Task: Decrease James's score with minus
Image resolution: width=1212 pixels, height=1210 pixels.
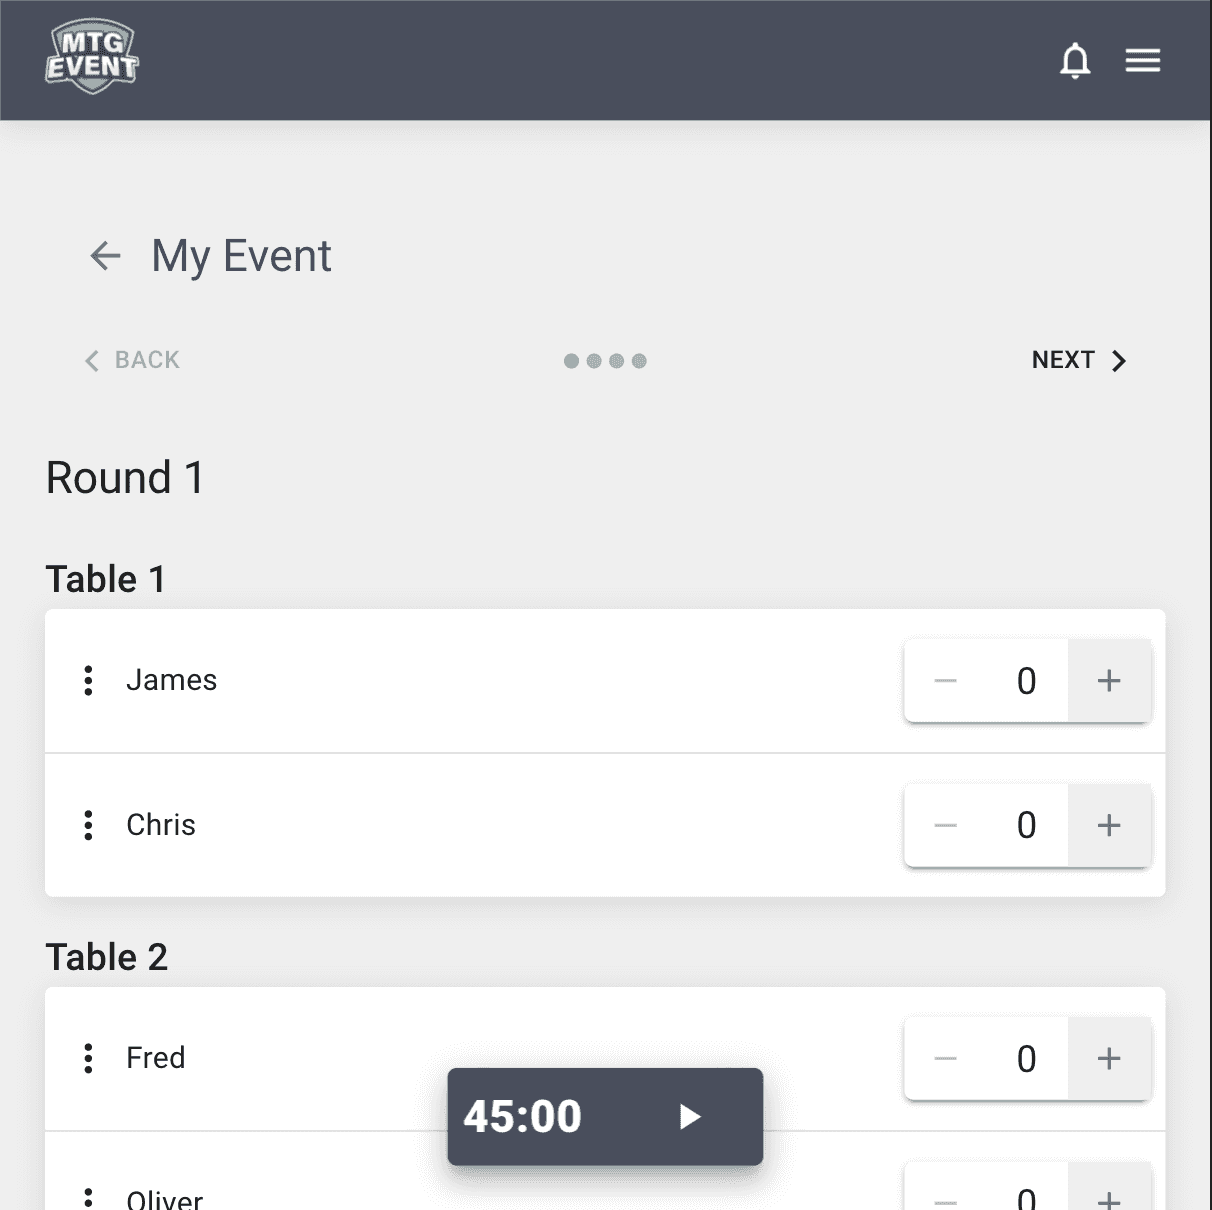Action: (945, 681)
